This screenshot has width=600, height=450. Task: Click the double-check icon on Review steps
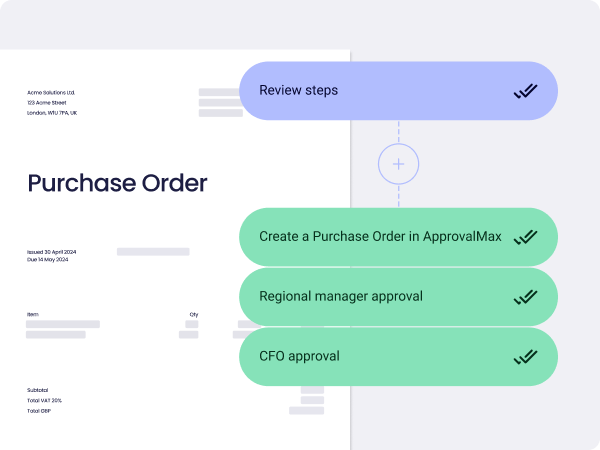[525, 91]
